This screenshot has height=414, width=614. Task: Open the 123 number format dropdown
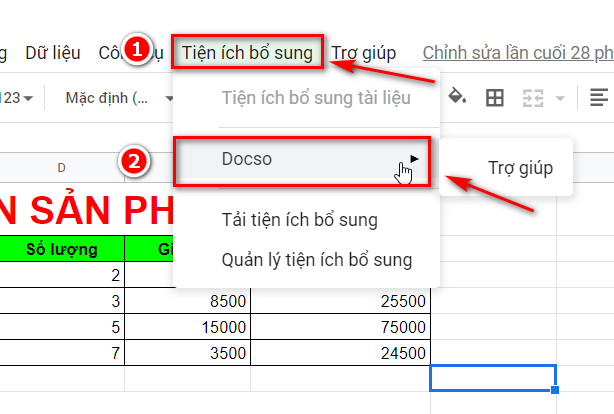click(16, 98)
